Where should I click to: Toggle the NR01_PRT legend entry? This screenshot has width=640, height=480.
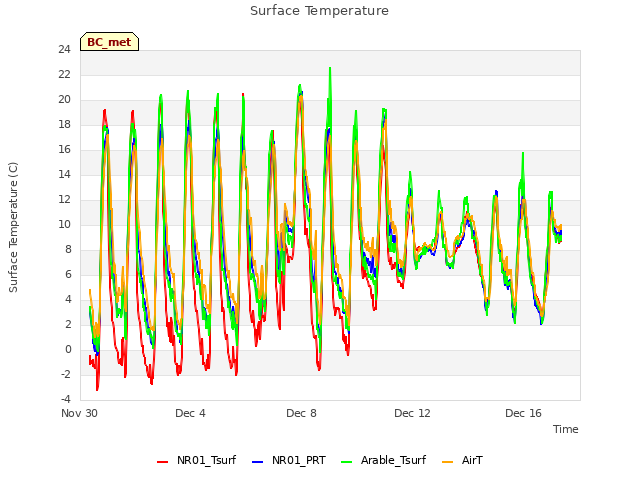(289, 460)
